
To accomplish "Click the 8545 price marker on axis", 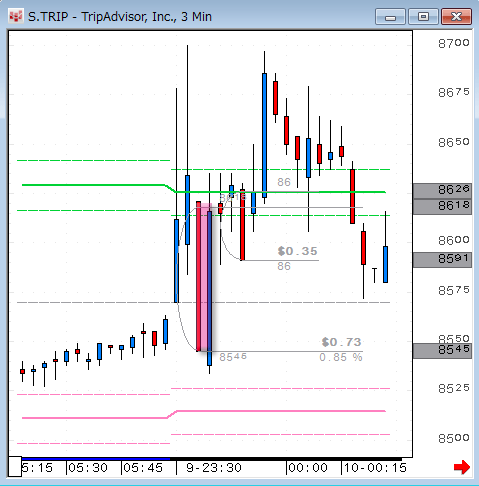I will (442, 350).
